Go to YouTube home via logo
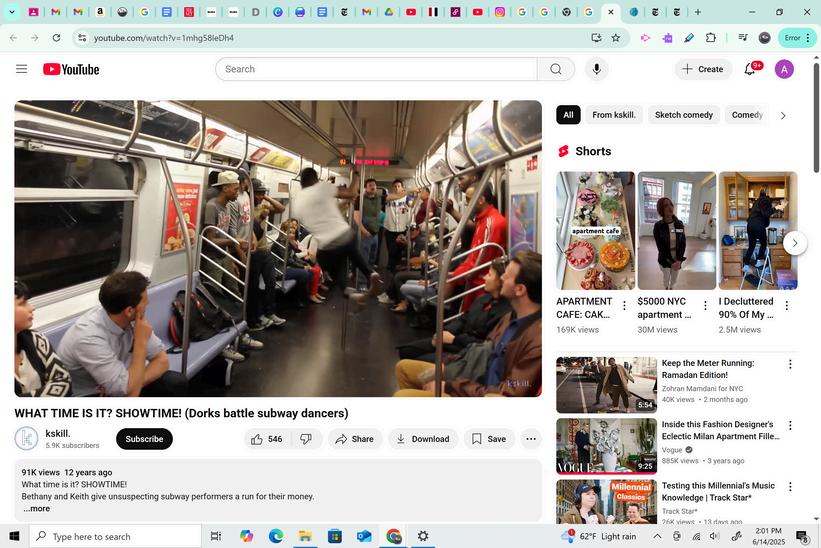The width and height of the screenshot is (821, 548). [x=71, y=69]
